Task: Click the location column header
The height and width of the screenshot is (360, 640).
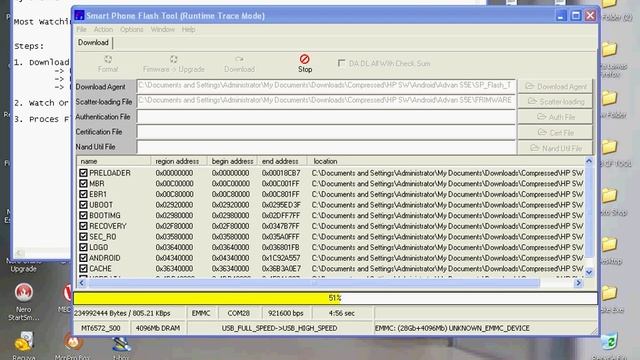Action: coord(446,161)
